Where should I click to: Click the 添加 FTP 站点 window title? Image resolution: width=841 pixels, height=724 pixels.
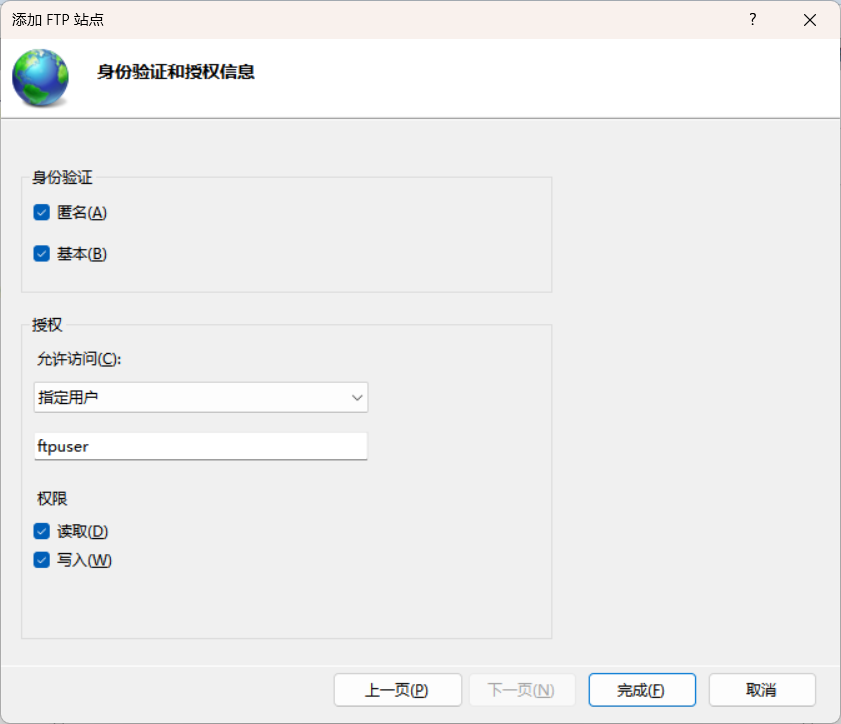[58, 20]
